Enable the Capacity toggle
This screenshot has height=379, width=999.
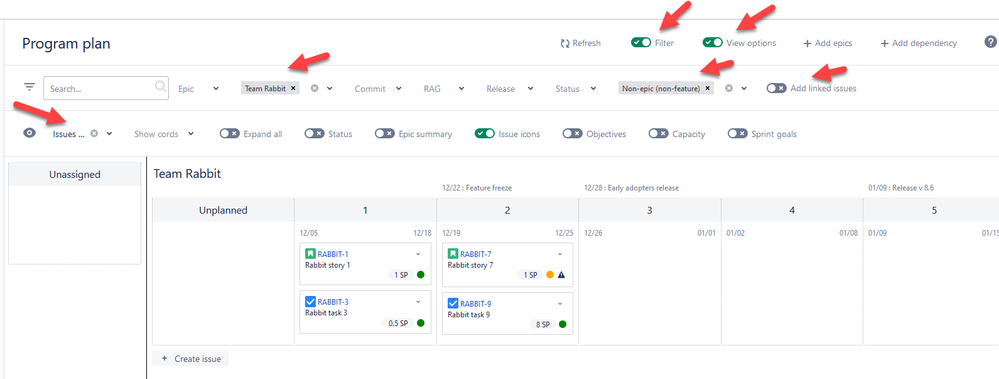tap(658, 134)
